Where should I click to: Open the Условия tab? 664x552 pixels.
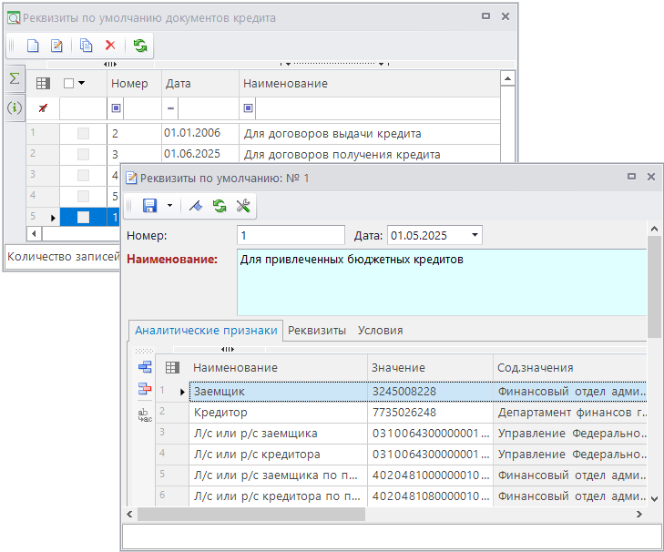point(380,330)
